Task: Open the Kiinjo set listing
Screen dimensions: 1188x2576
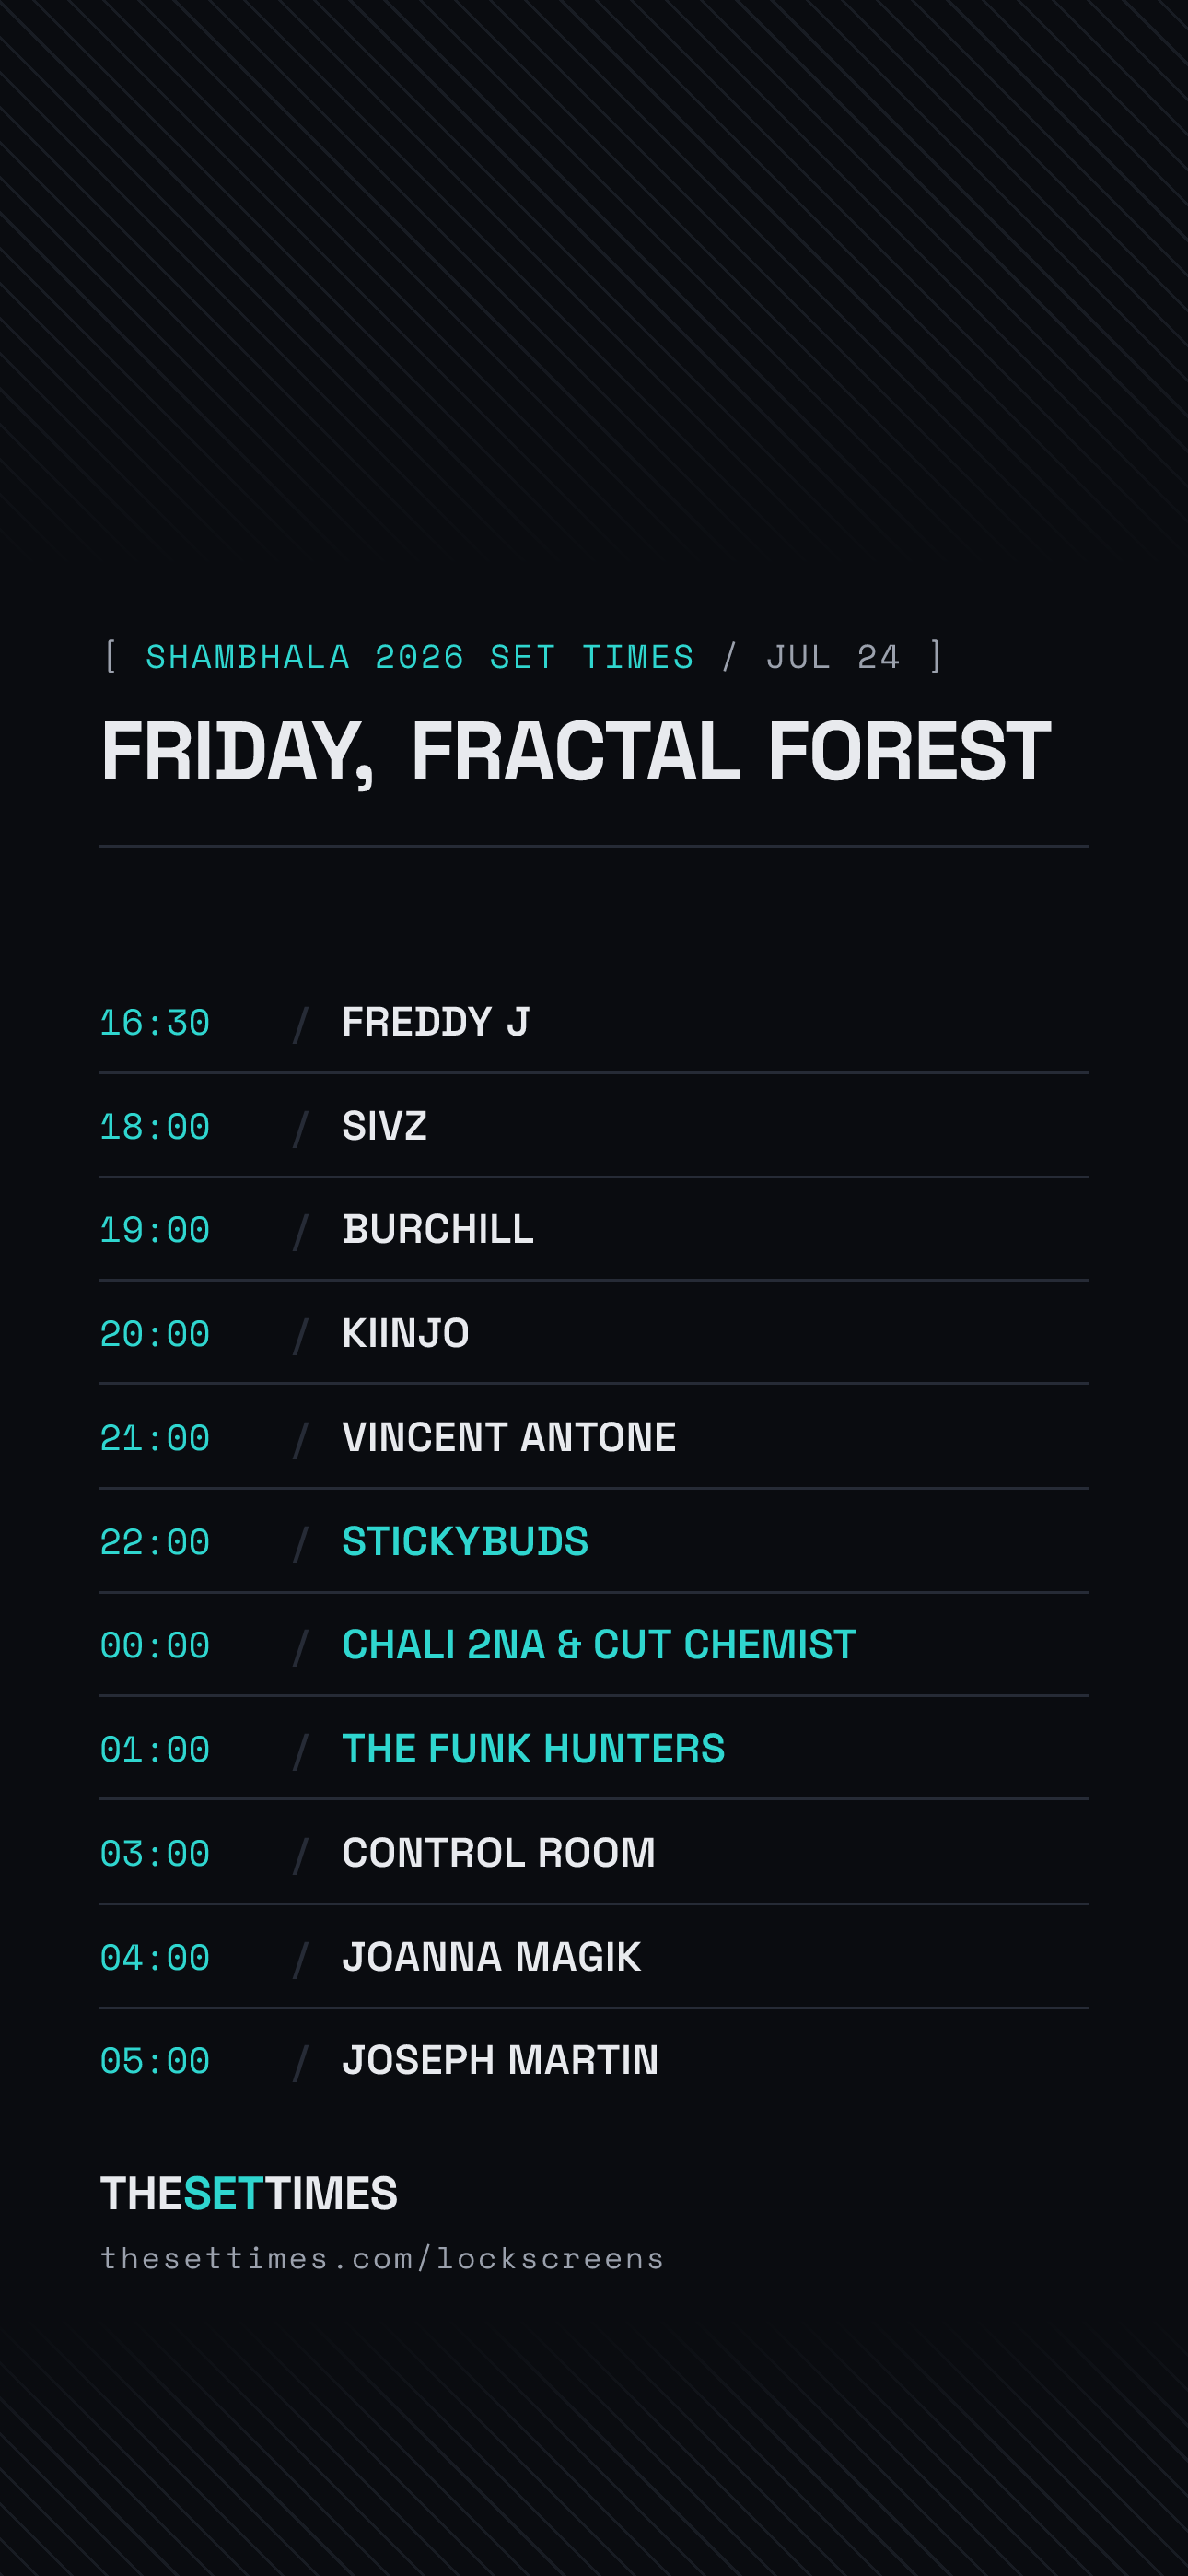Action: click(593, 1333)
